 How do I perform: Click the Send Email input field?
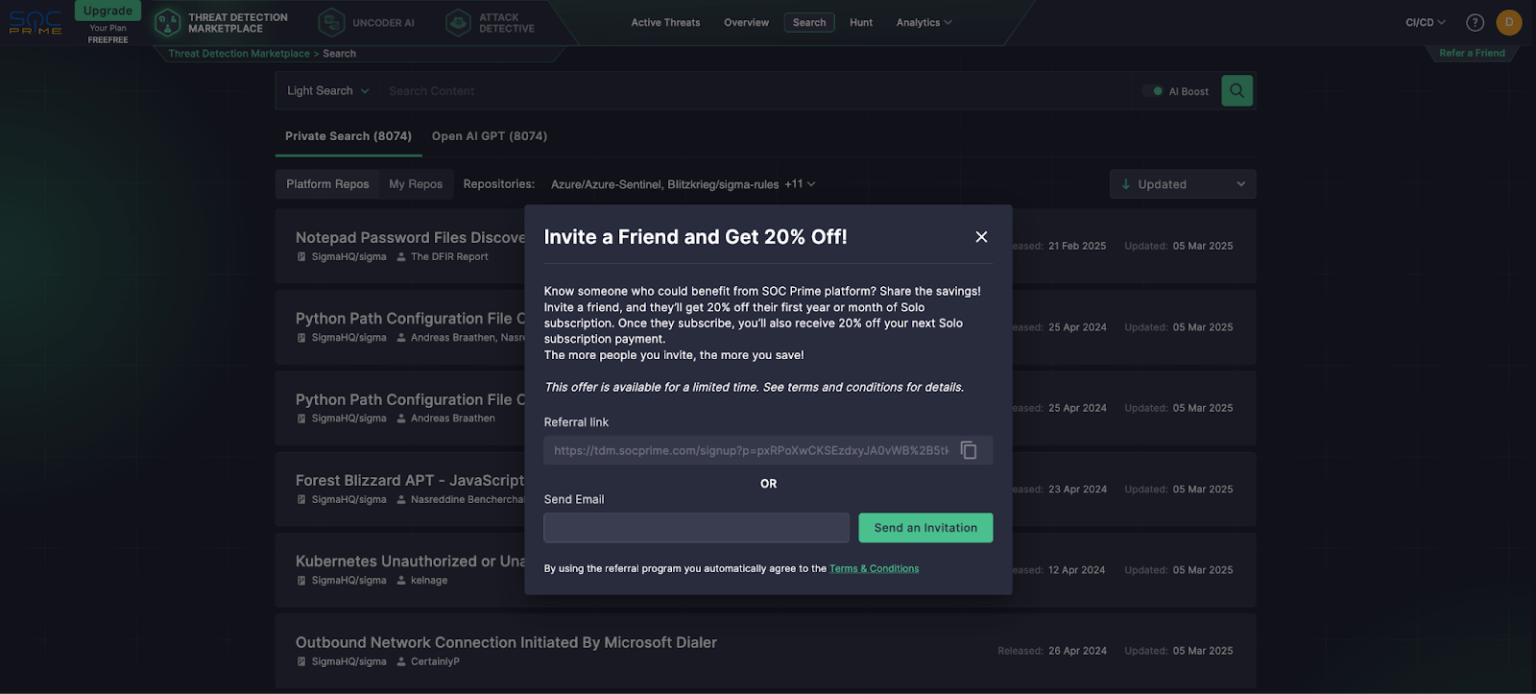pyautogui.click(x=695, y=527)
